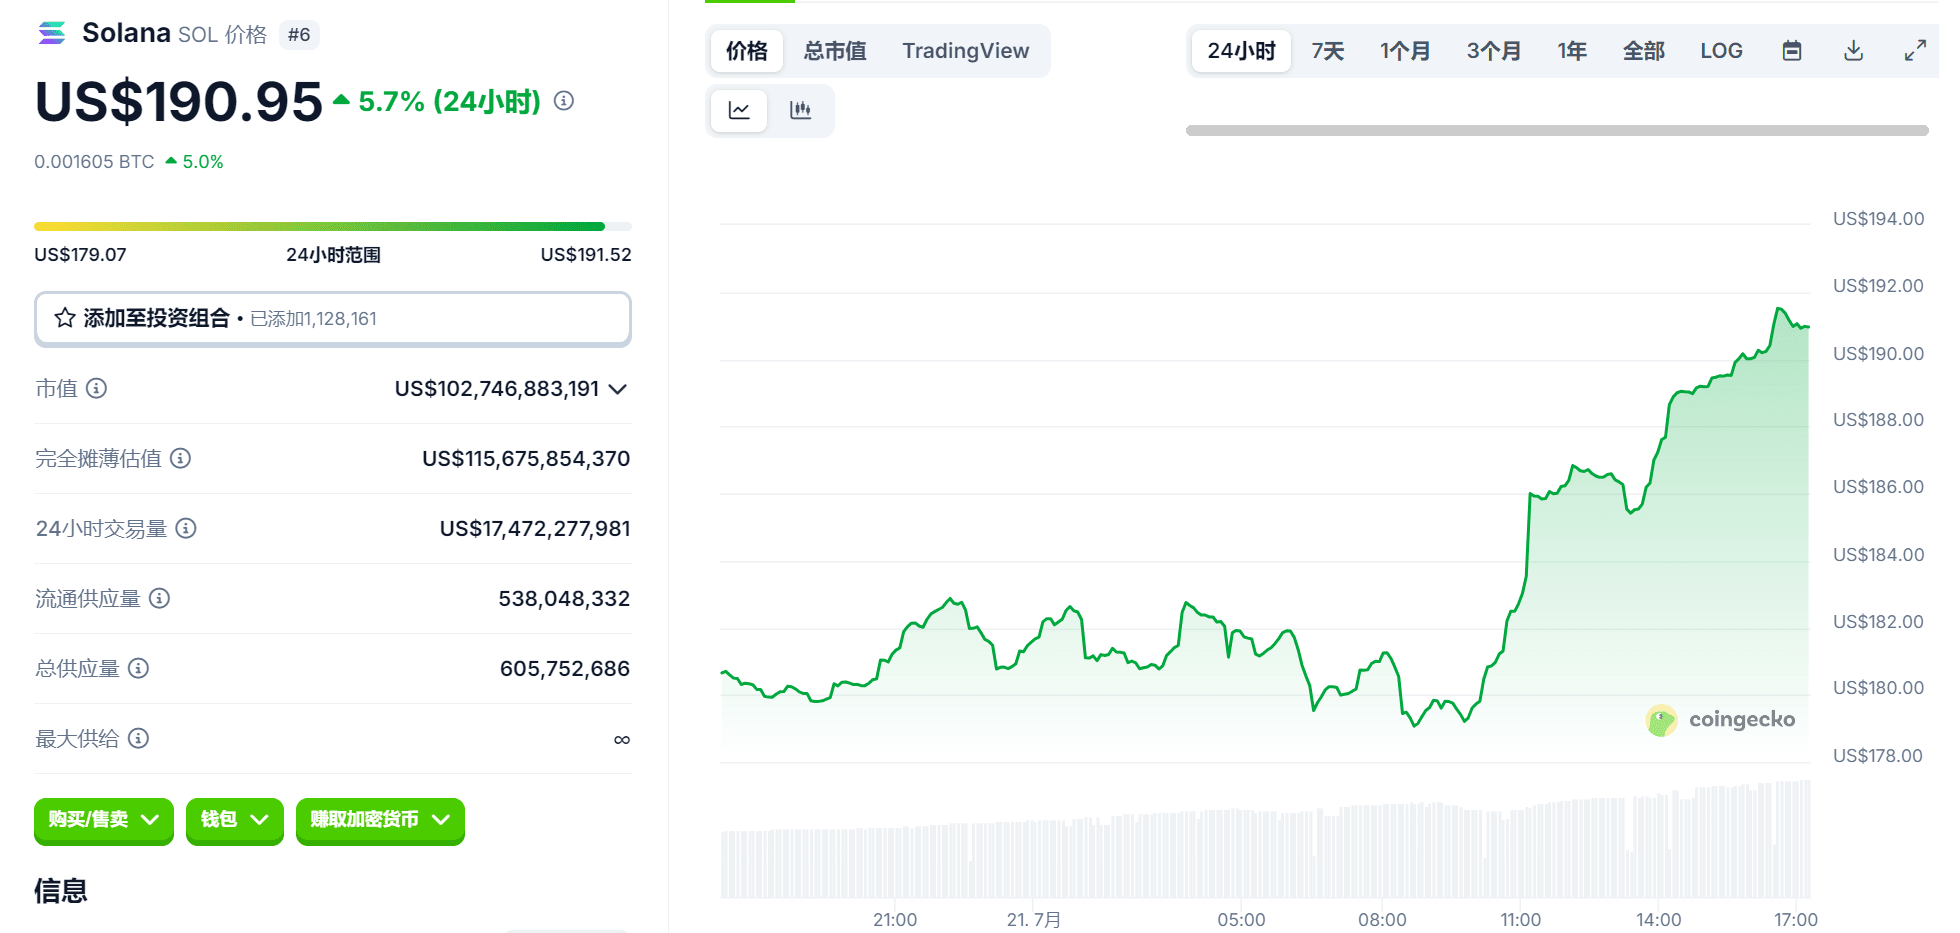Click the Solana logo icon

tap(52, 33)
